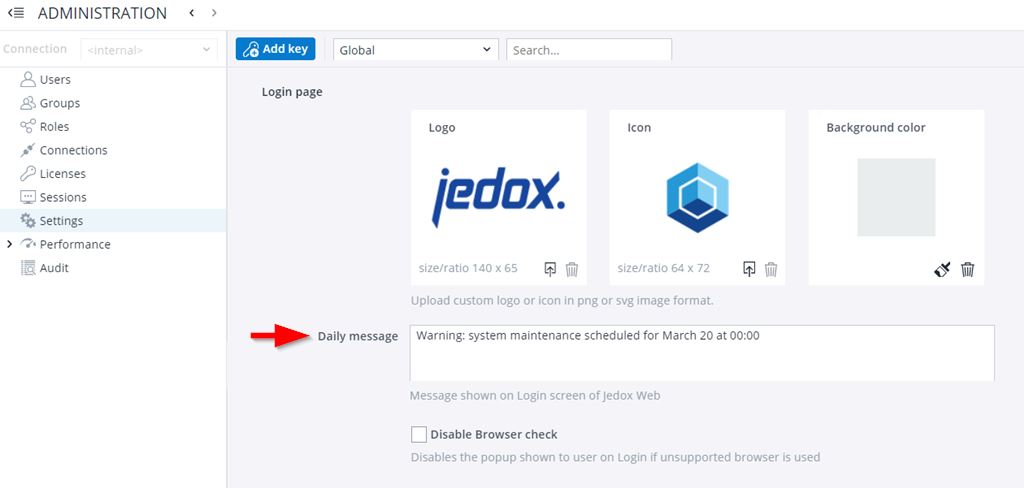Screen dimensions: 1024x488
Task: Click the size/ratio 140 x 65 text
Action: [x=468, y=268]
